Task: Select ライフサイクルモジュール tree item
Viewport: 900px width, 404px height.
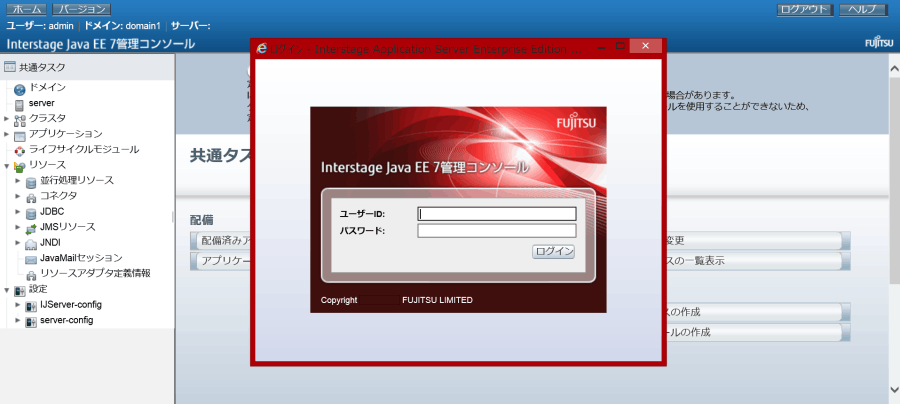Action: click(x=84, y=149)
